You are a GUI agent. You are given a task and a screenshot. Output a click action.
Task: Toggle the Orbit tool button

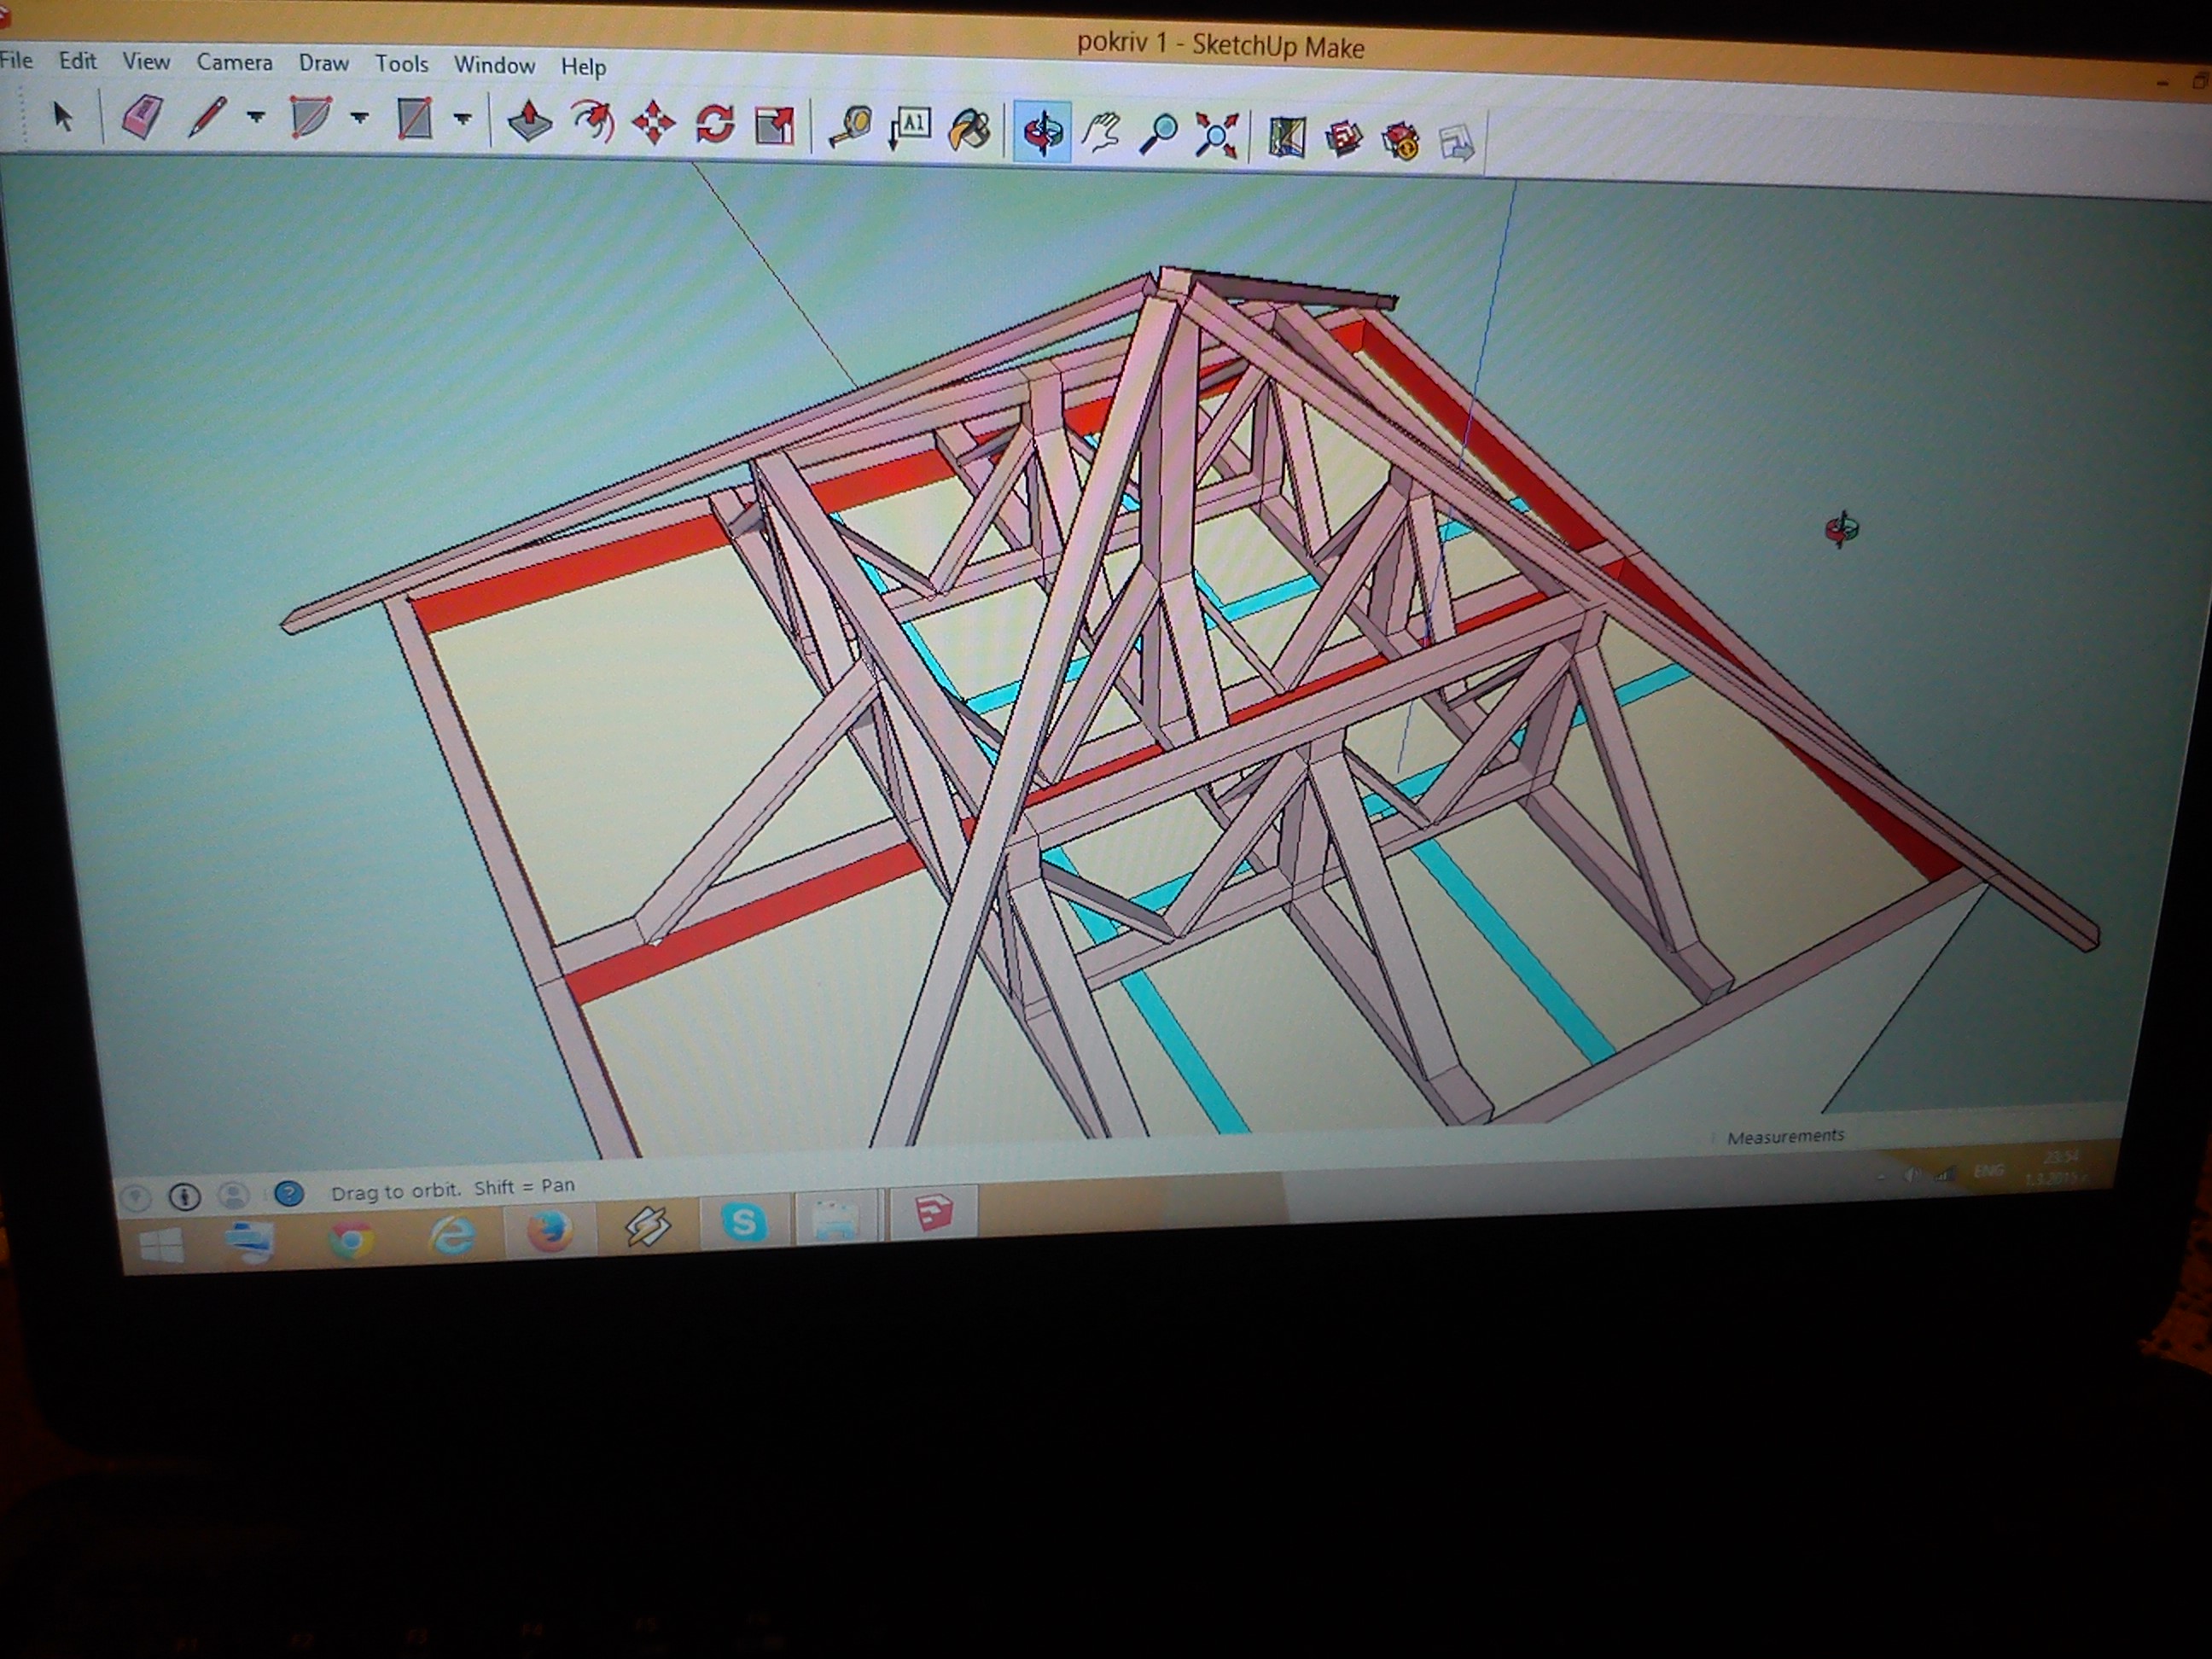(x=1042, y=131)
